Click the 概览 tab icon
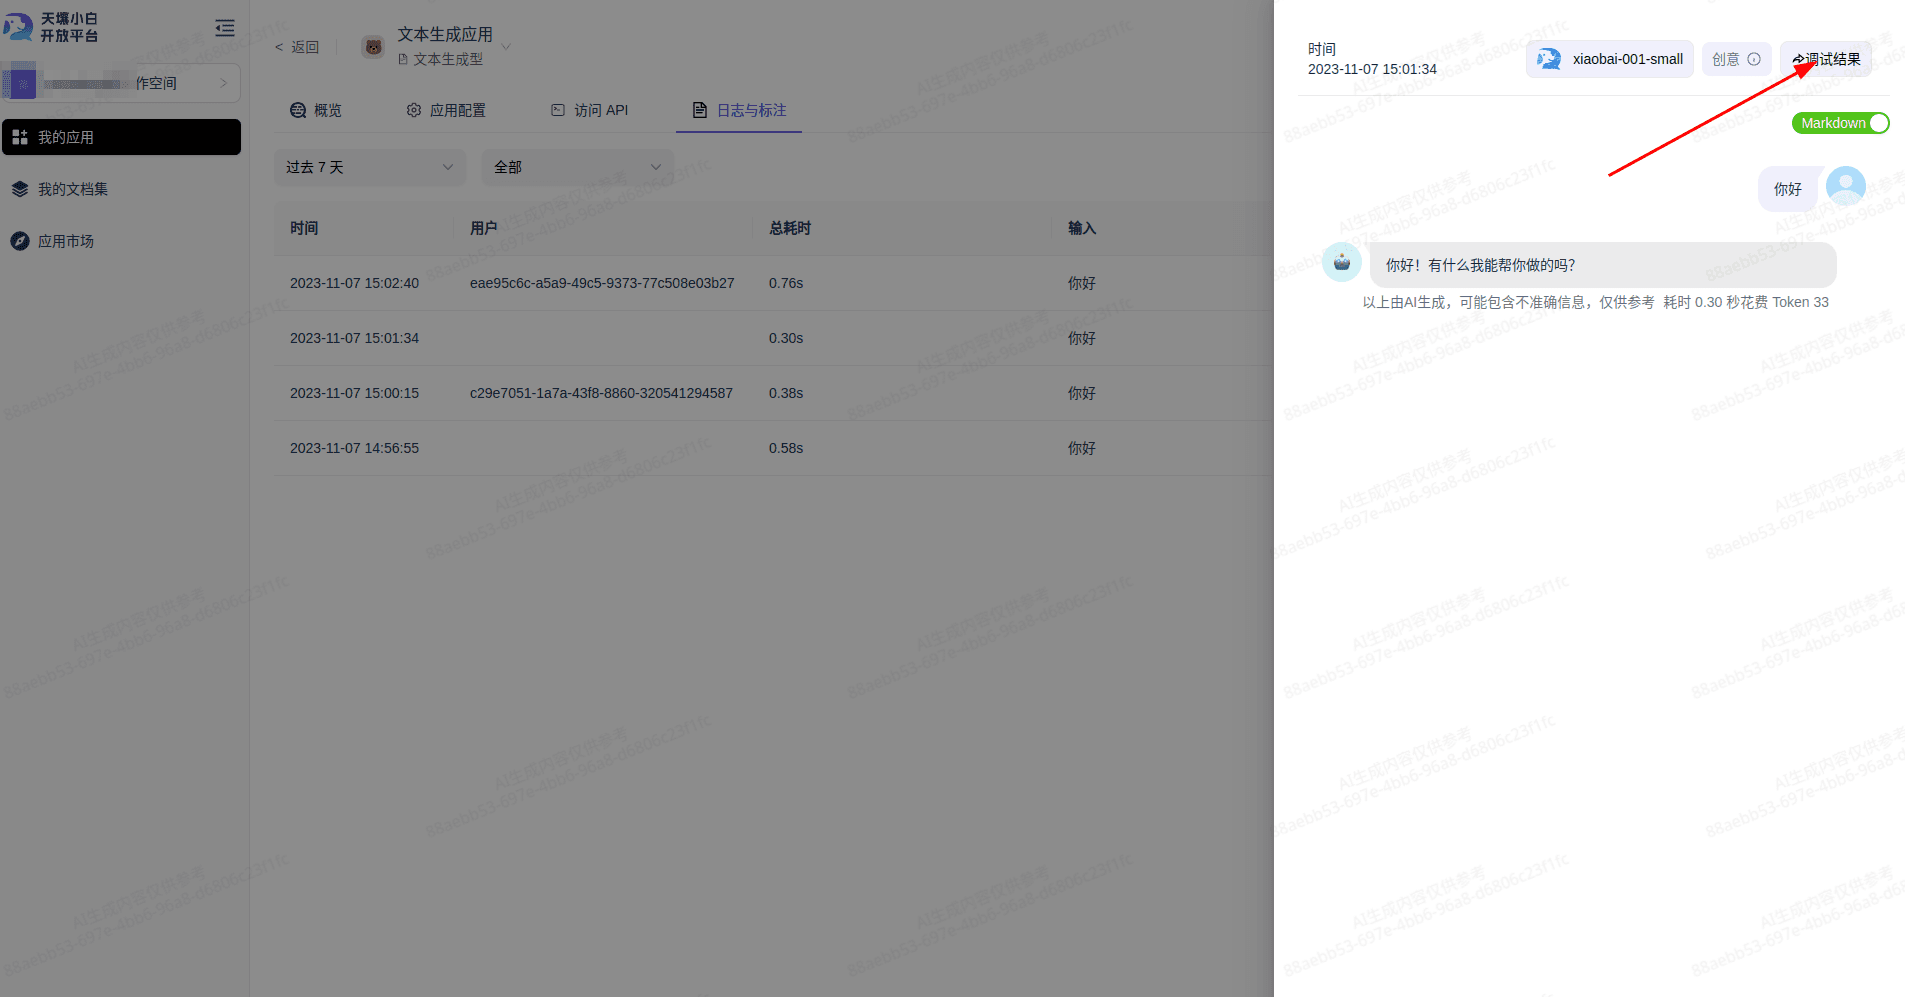The height and width of the screenshot is (997, 1905). click(298, 110)
